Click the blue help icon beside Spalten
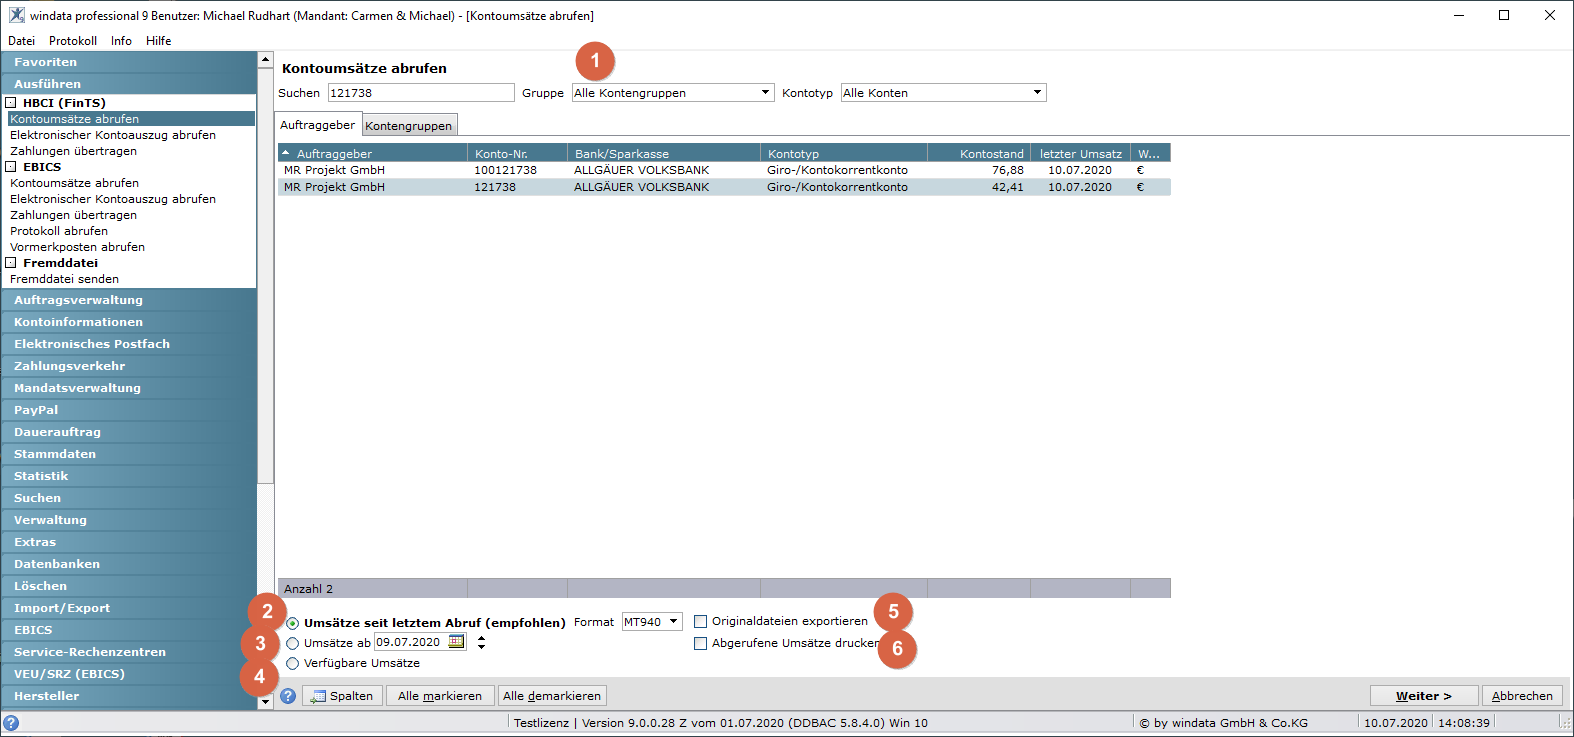This screenshot has height=737, width=1574. (288, 696)
